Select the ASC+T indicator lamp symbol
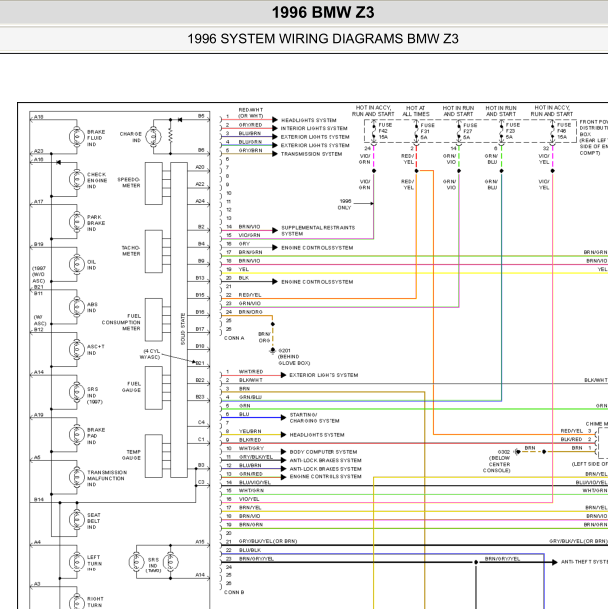The image size is (608, 609). (x=77, y=349)
